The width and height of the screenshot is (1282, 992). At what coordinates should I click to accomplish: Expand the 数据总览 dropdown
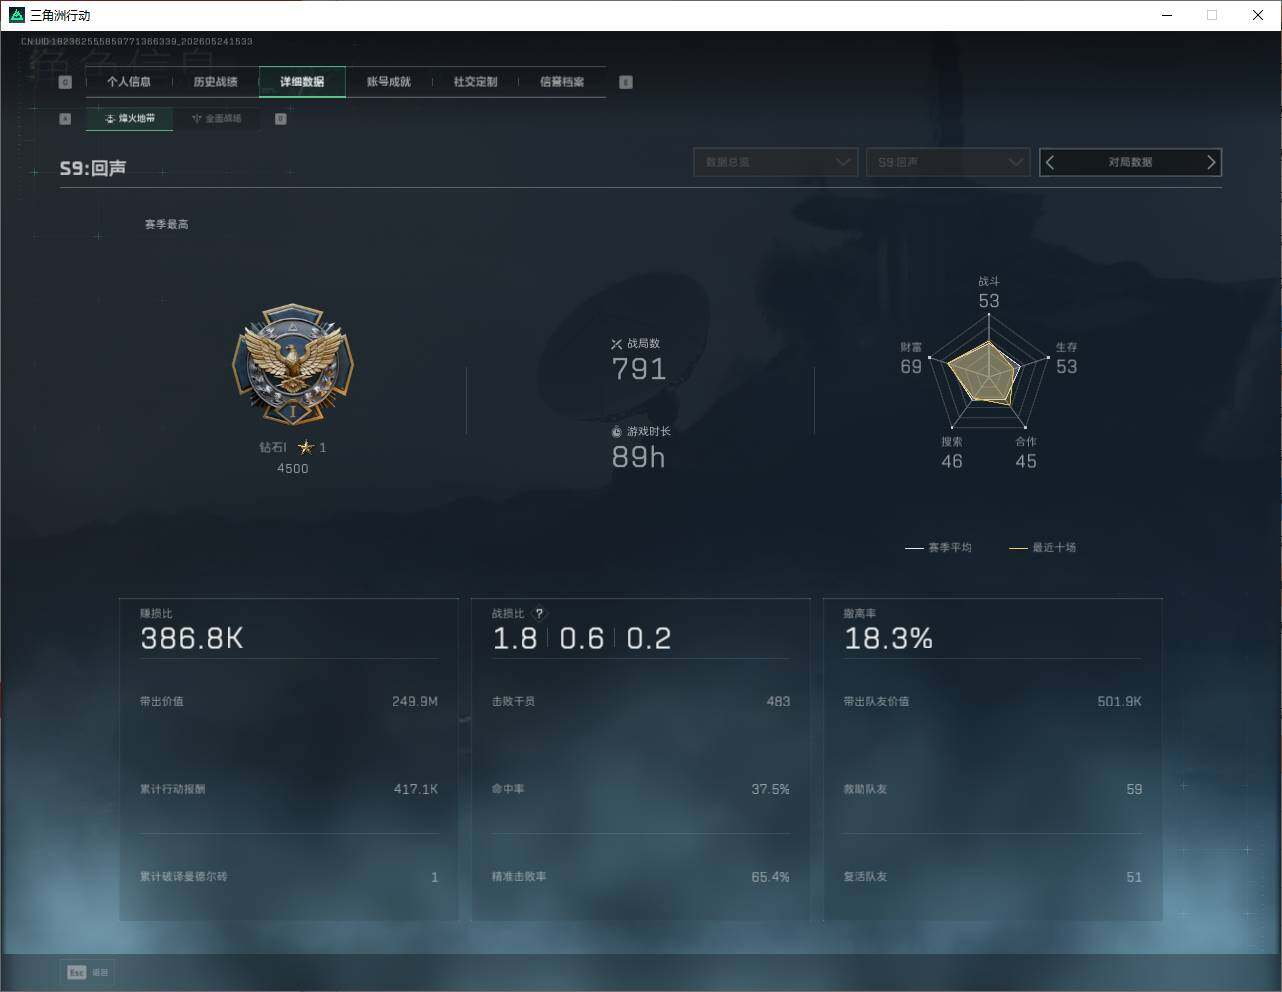[776, 162]
